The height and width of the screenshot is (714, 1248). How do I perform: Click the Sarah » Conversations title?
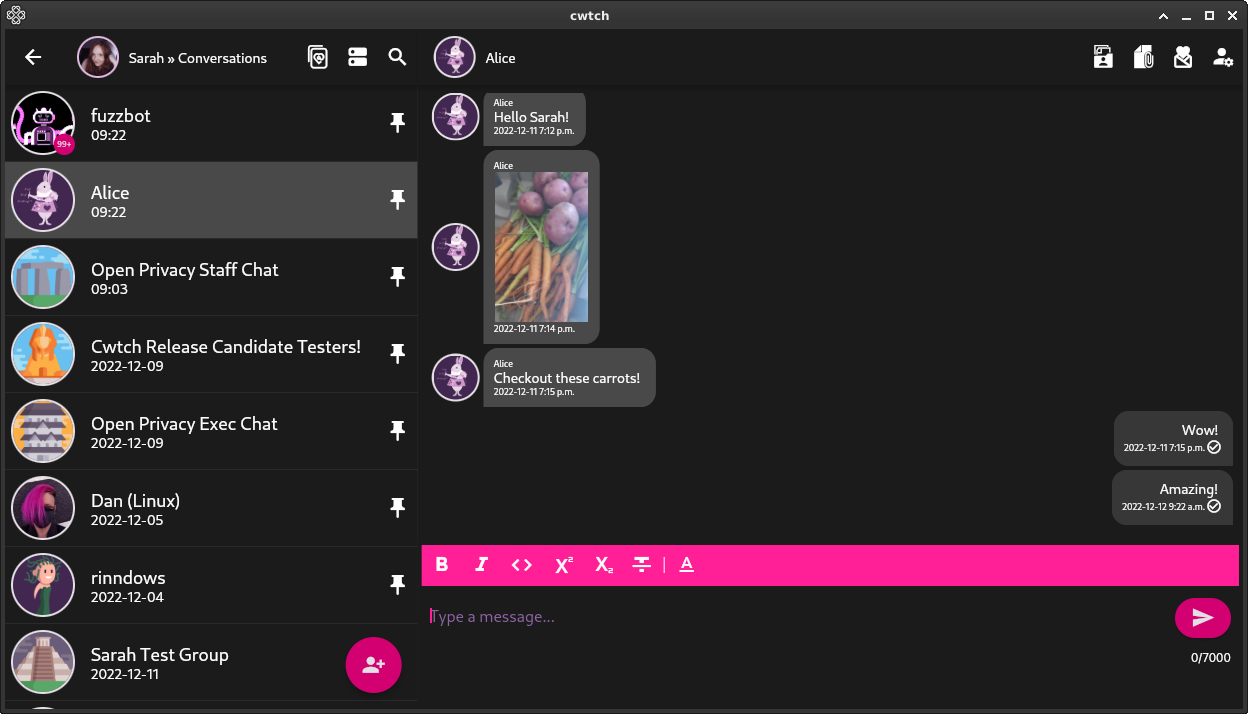[198, 58]
